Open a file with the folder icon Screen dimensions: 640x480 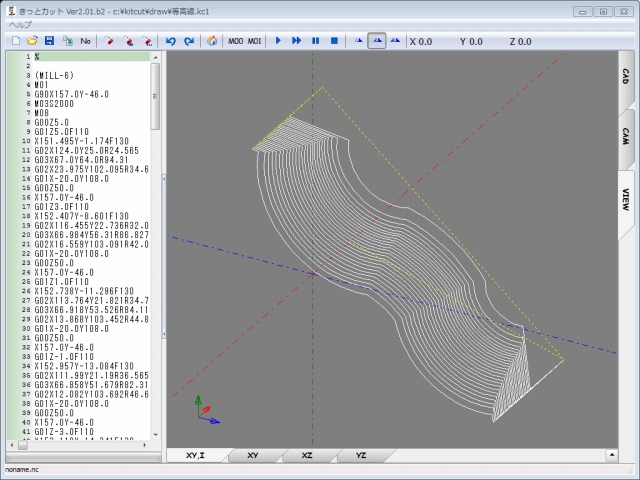coord(32,41)
